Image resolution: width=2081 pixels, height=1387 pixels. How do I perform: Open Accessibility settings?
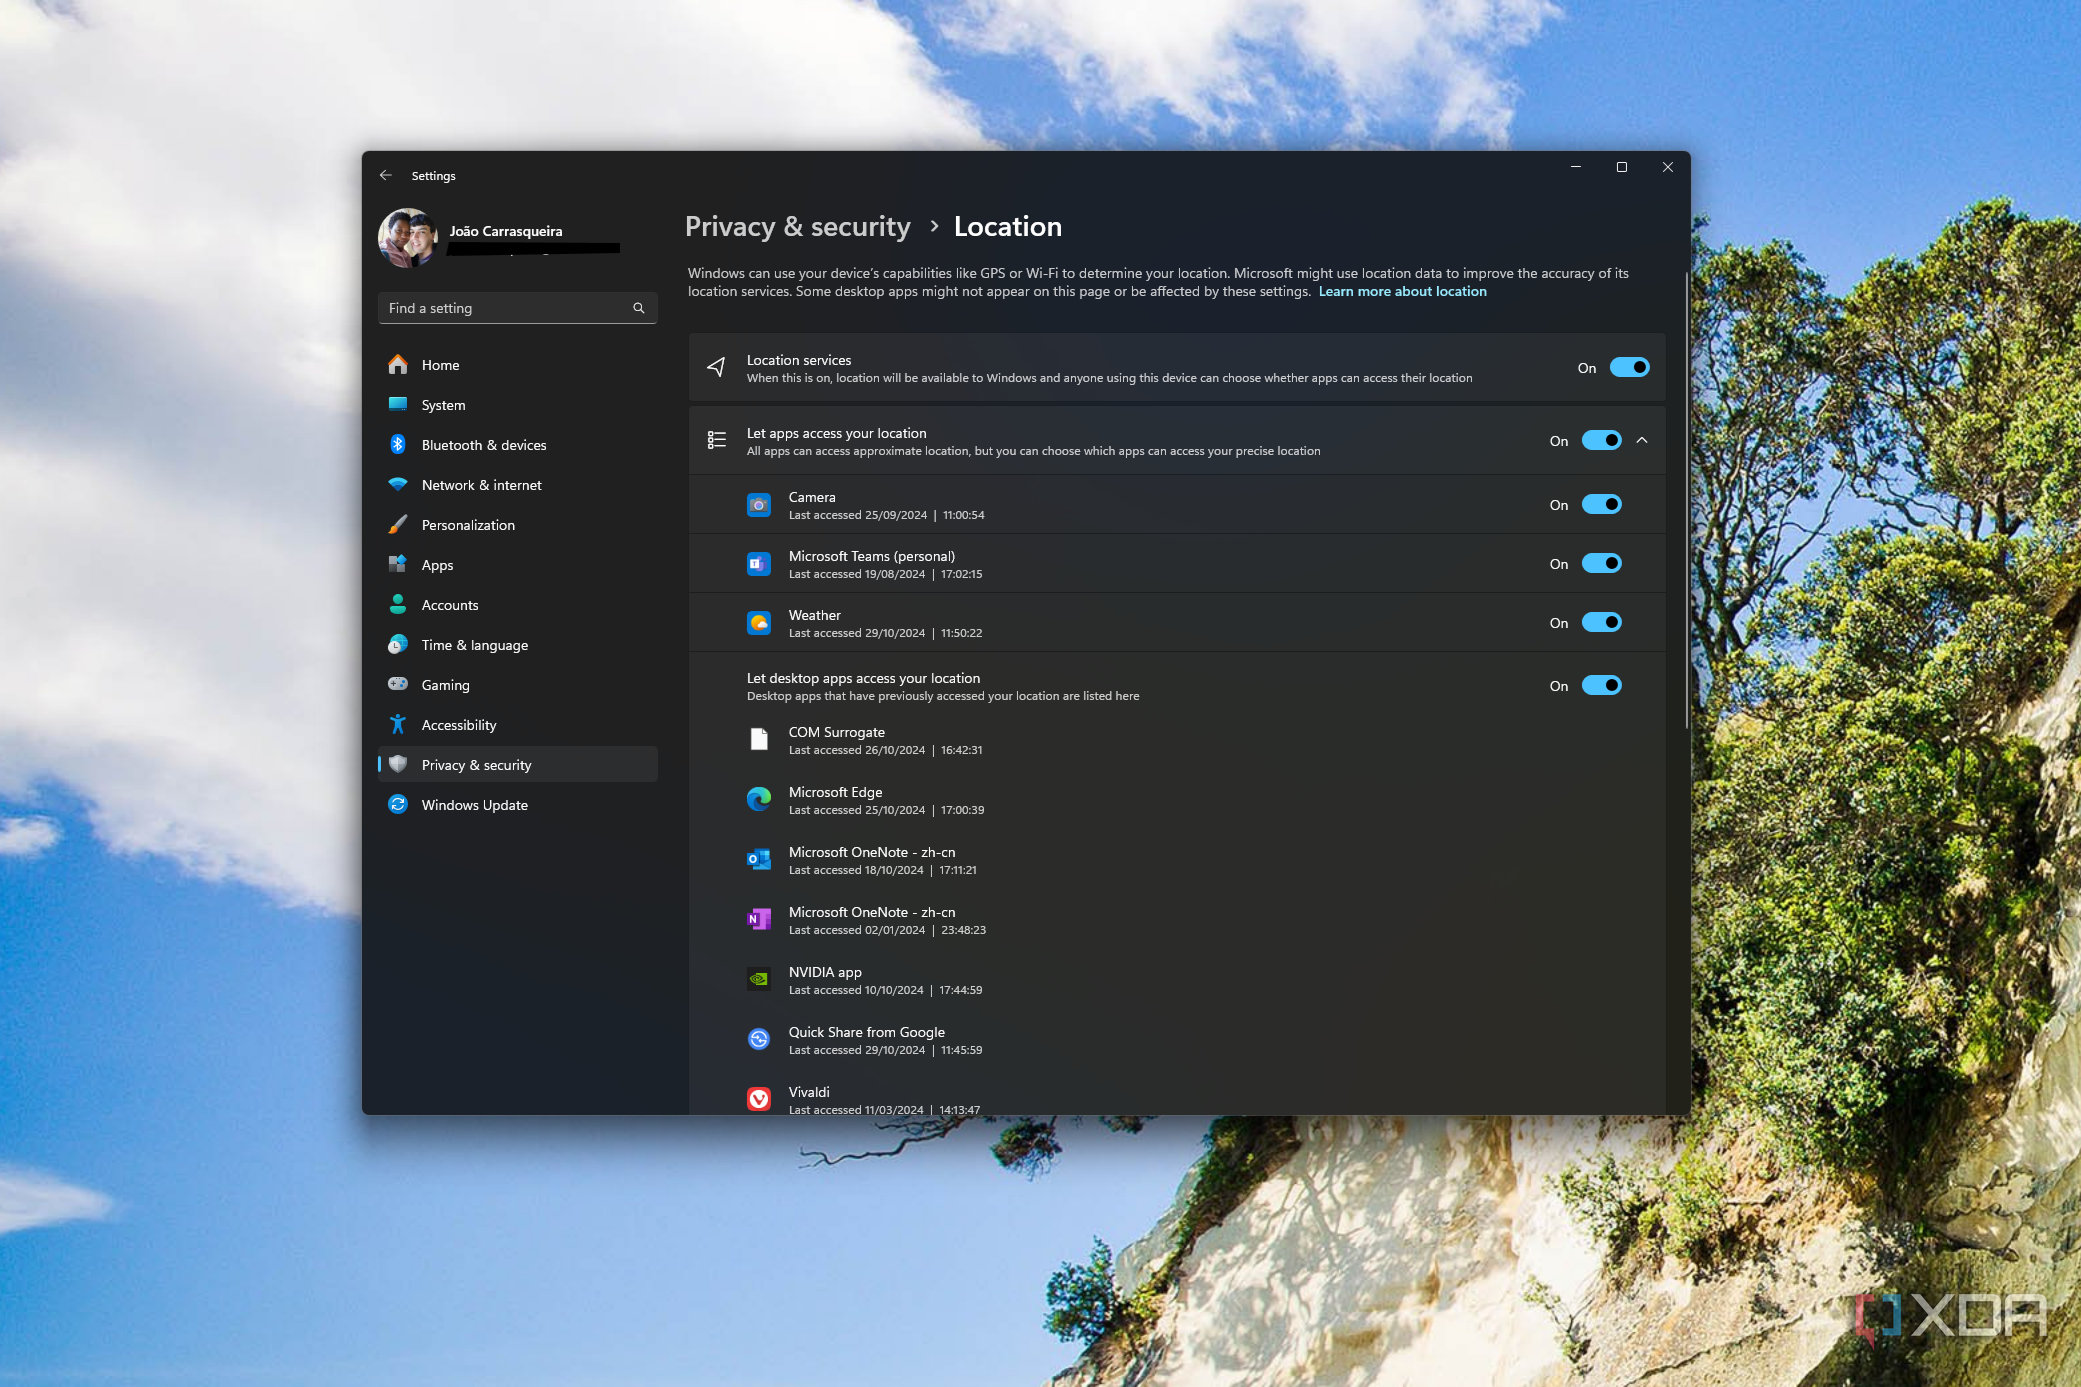pyautogui.click(x=517, y=725)
